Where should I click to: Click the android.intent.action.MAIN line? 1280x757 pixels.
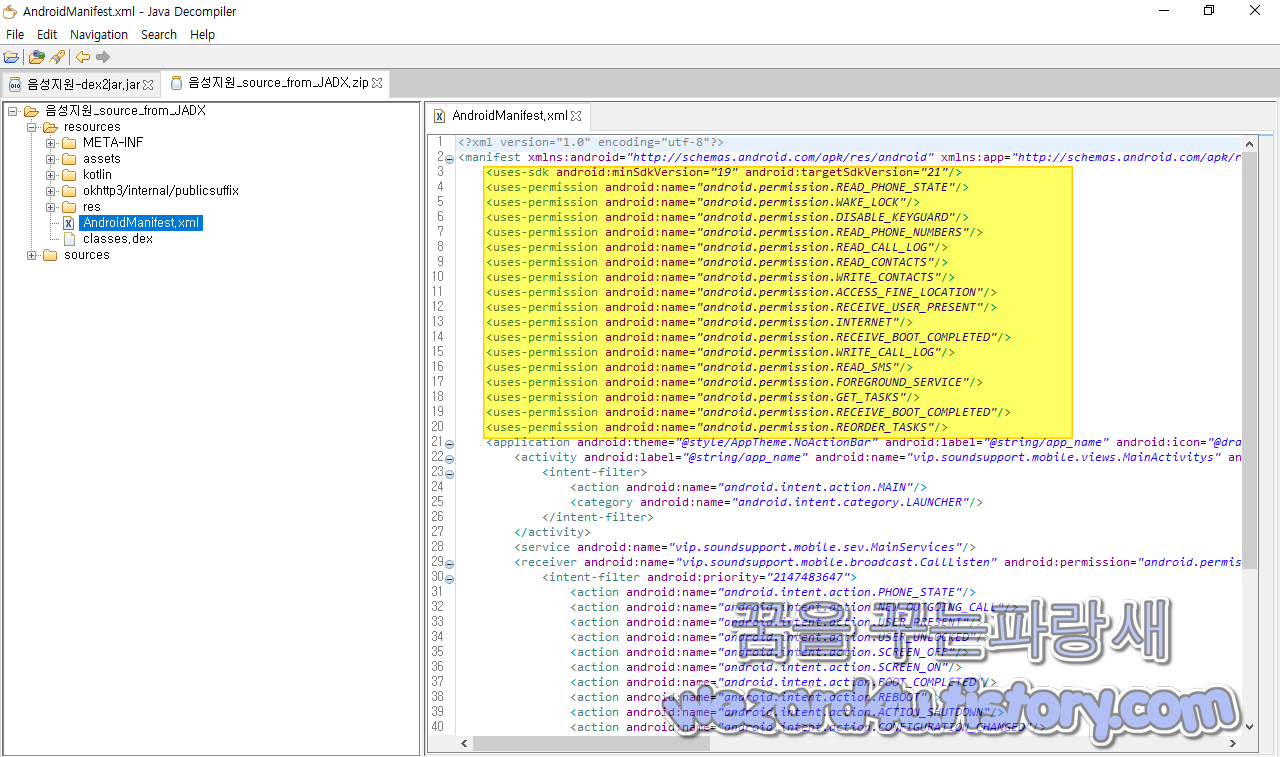pos(748,487)
